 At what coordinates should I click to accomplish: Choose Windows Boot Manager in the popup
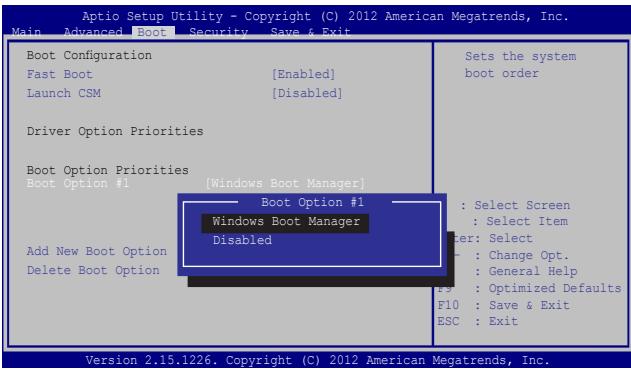(285, 222)
